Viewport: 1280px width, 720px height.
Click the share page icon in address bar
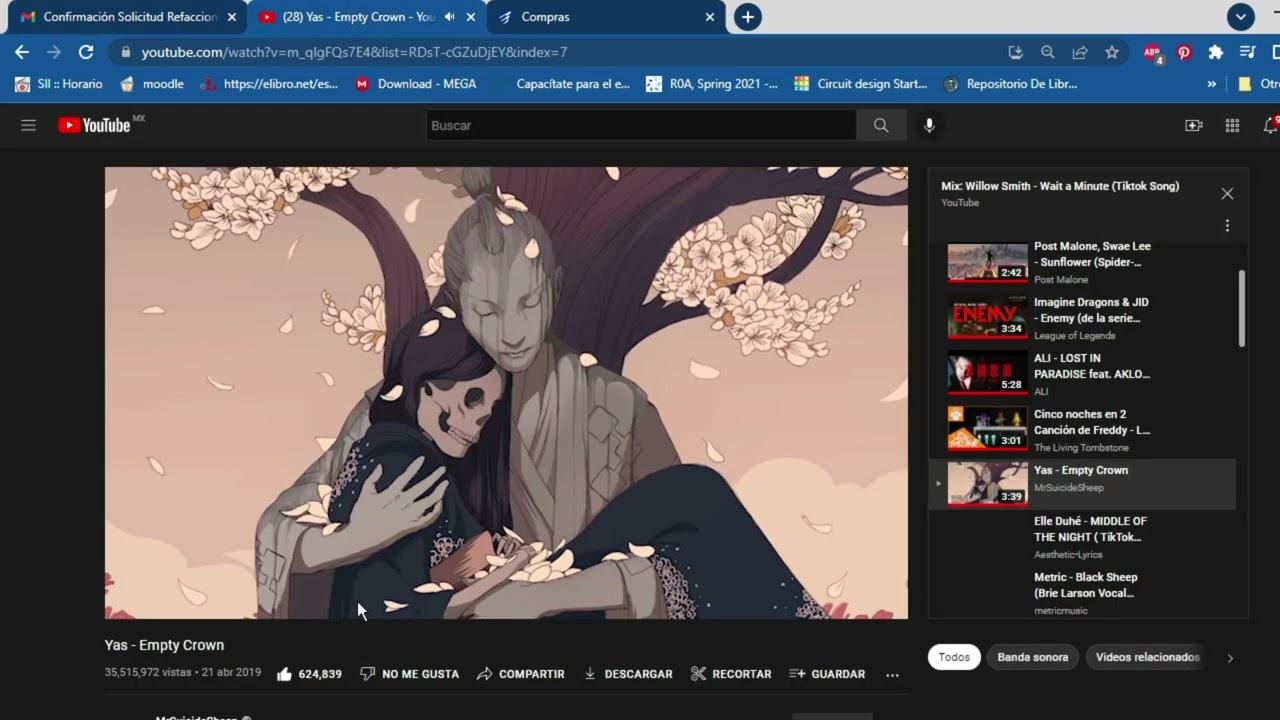coord(1080,52)
